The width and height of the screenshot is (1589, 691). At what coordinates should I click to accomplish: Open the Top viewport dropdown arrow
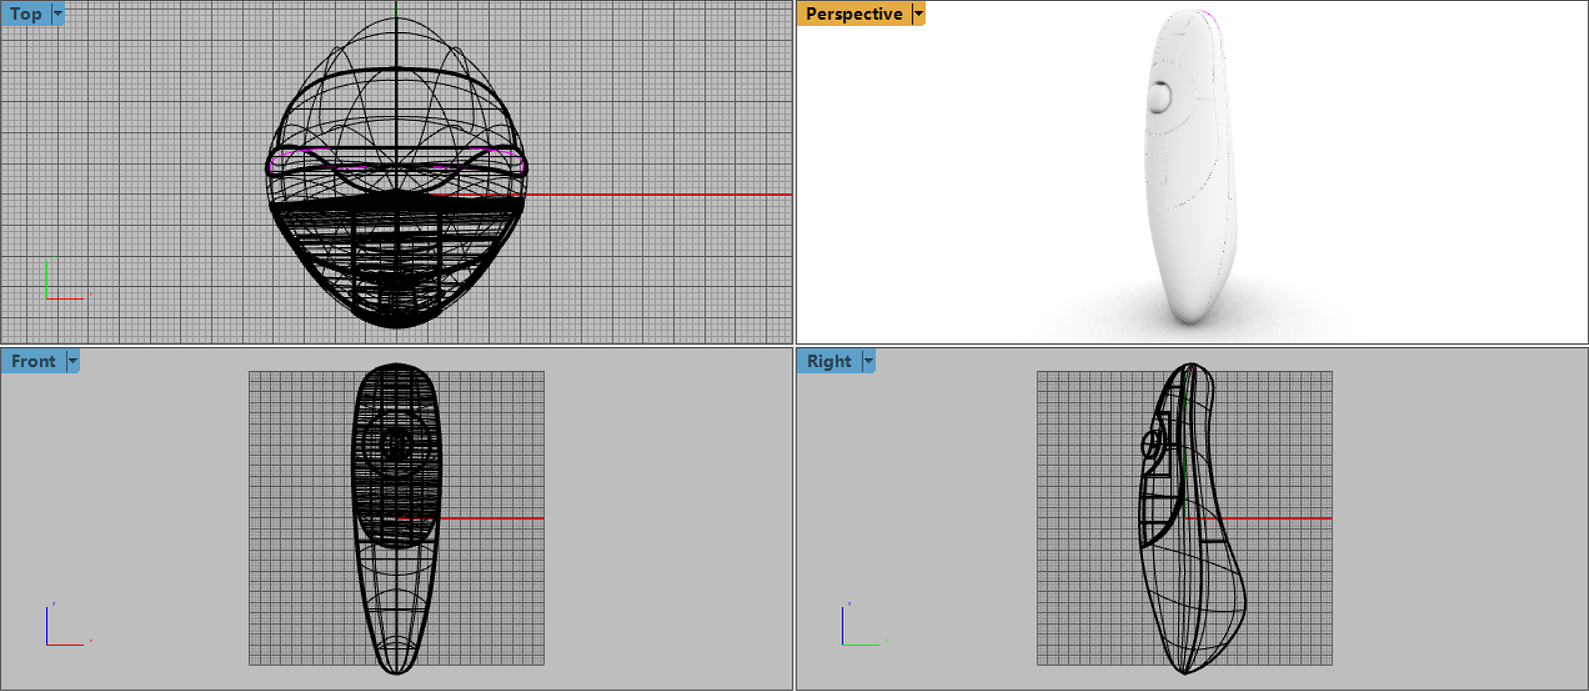[x=58, y=14]
